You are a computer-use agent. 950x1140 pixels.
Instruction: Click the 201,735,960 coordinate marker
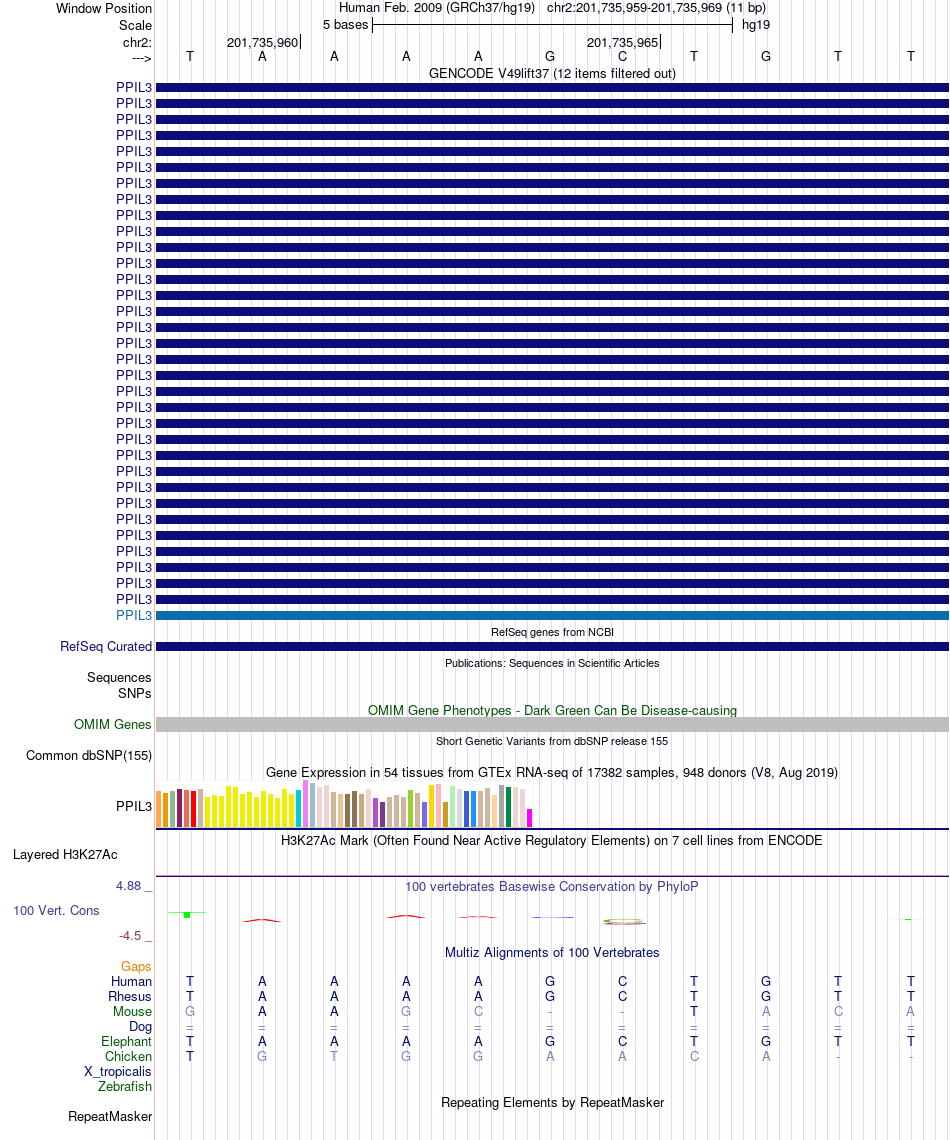pos(262,43)
